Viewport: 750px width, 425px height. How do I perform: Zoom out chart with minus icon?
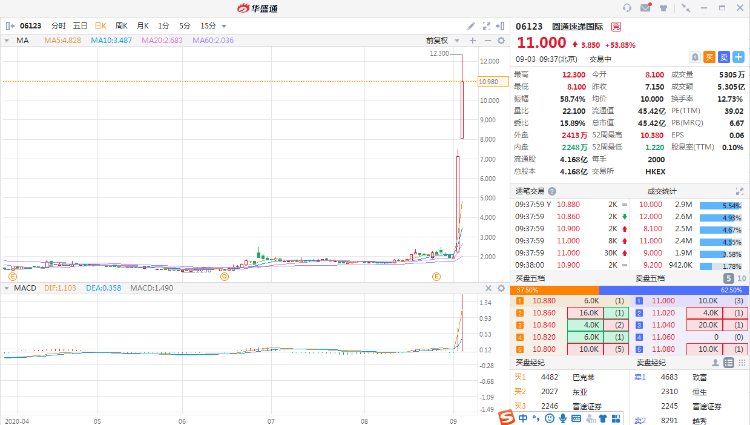487,41
